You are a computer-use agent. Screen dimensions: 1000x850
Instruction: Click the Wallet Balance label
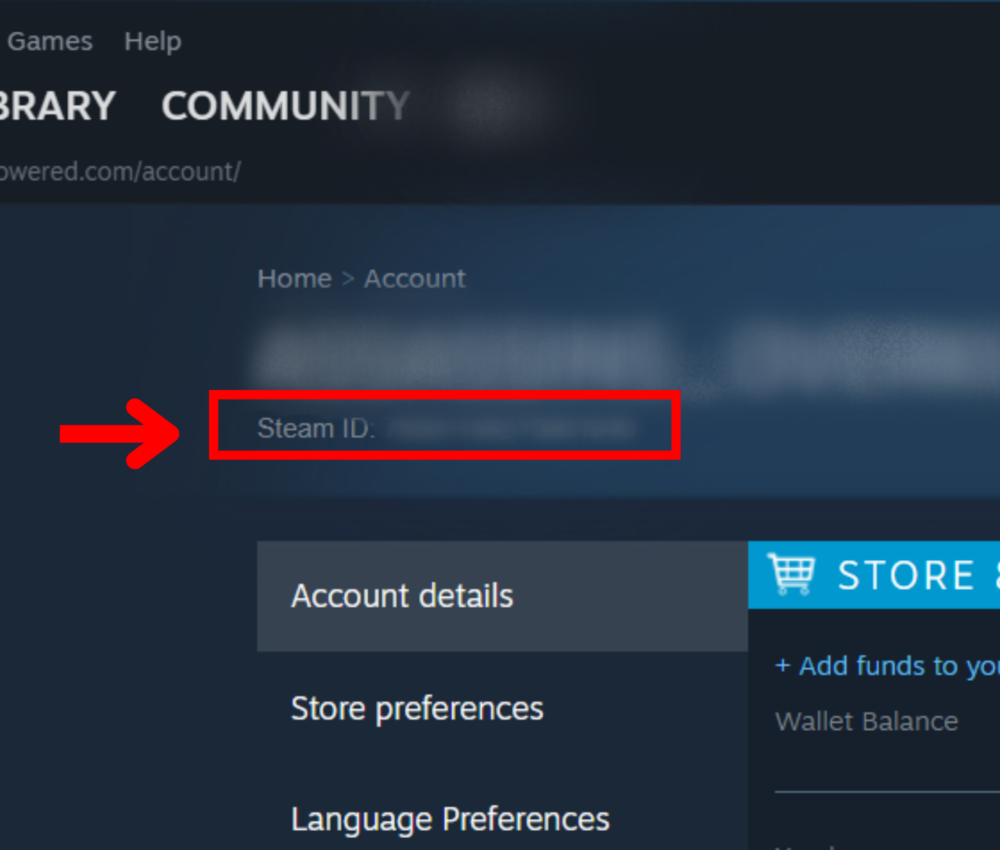866,722
